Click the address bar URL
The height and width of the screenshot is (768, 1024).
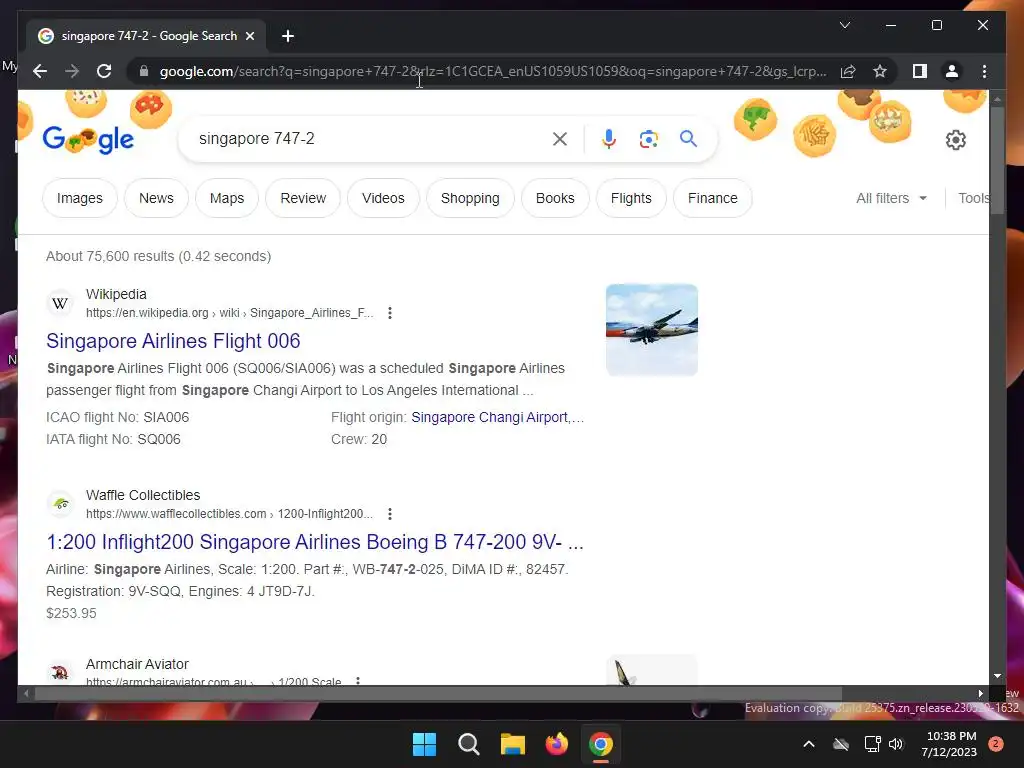[x=492, y=71]
